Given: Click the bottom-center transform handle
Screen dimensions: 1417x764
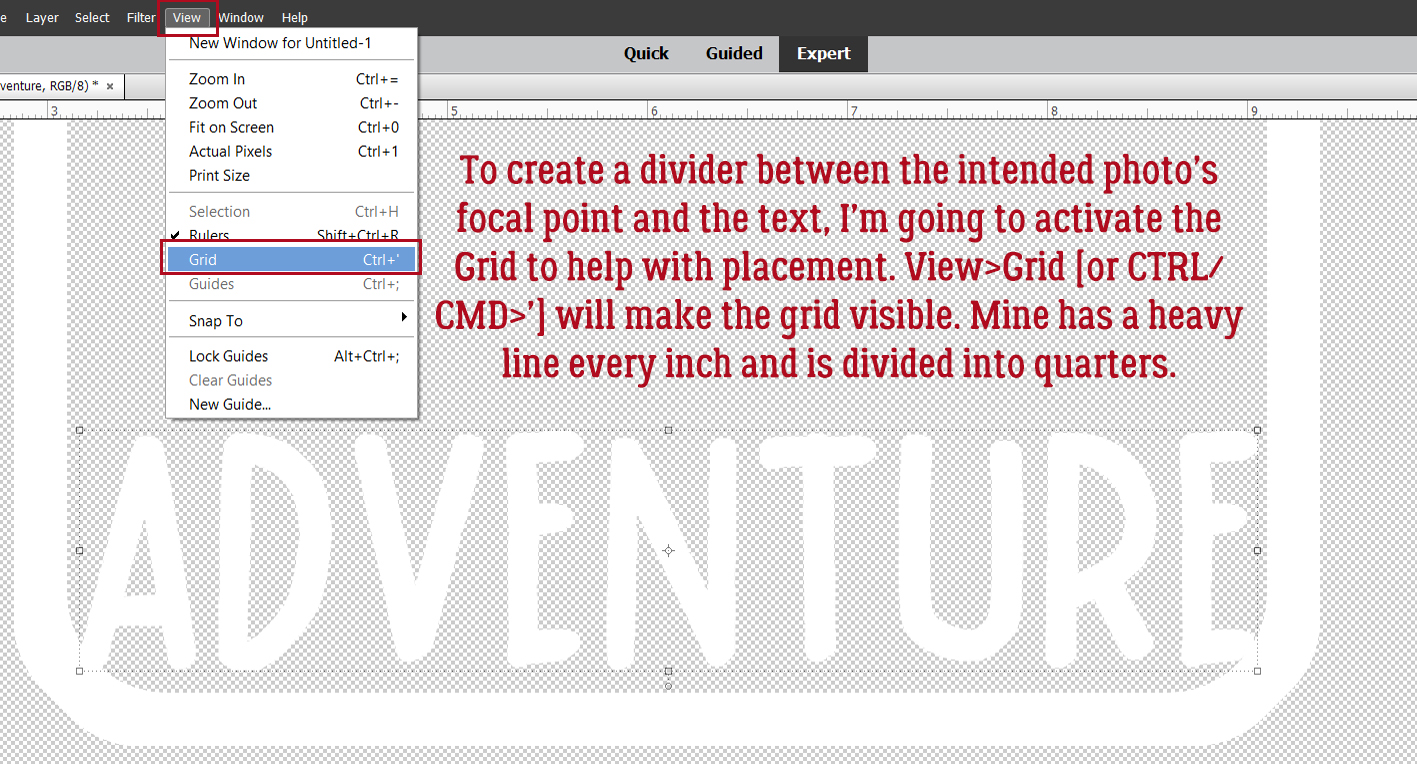Looking at the screenshot, I should [668, 671].
